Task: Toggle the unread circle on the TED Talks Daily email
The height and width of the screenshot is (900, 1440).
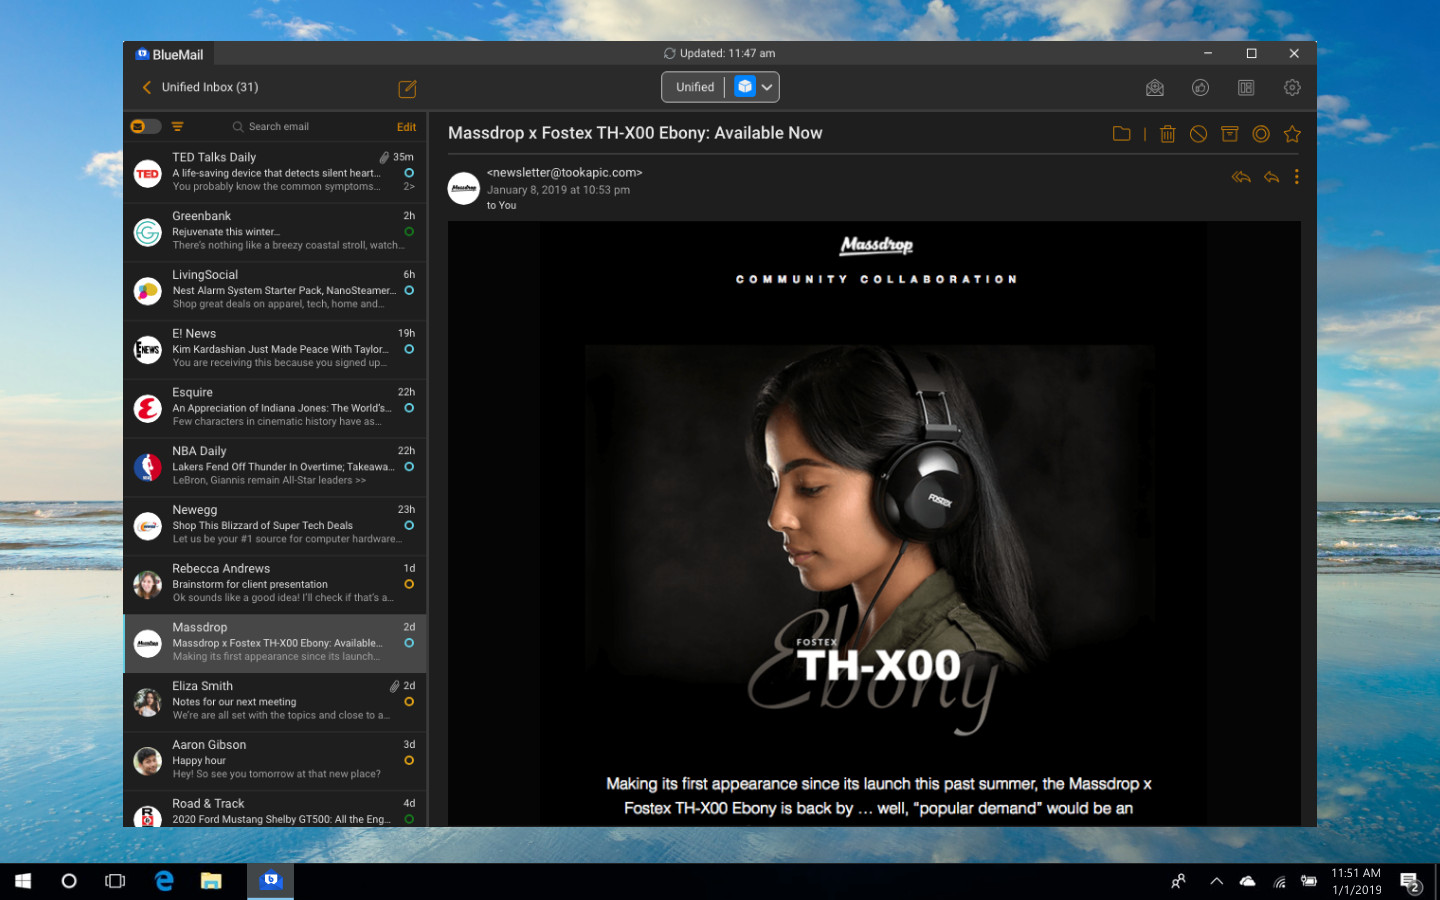Action: tap(409, 173)
